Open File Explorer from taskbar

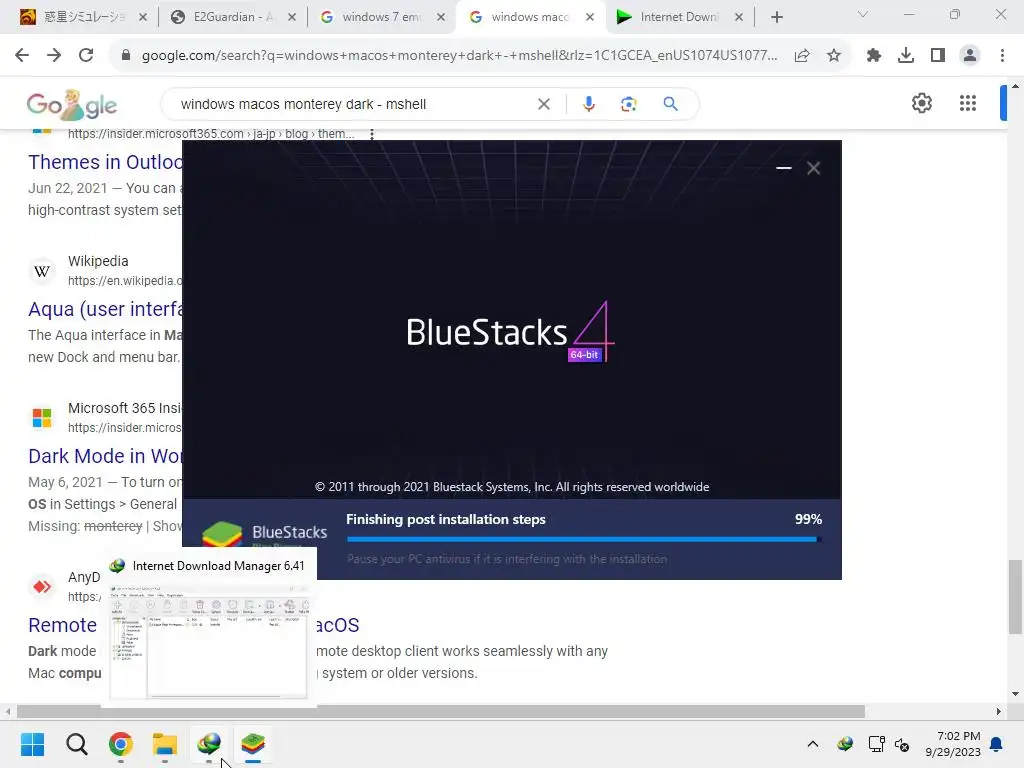click(x=165, y=744)
